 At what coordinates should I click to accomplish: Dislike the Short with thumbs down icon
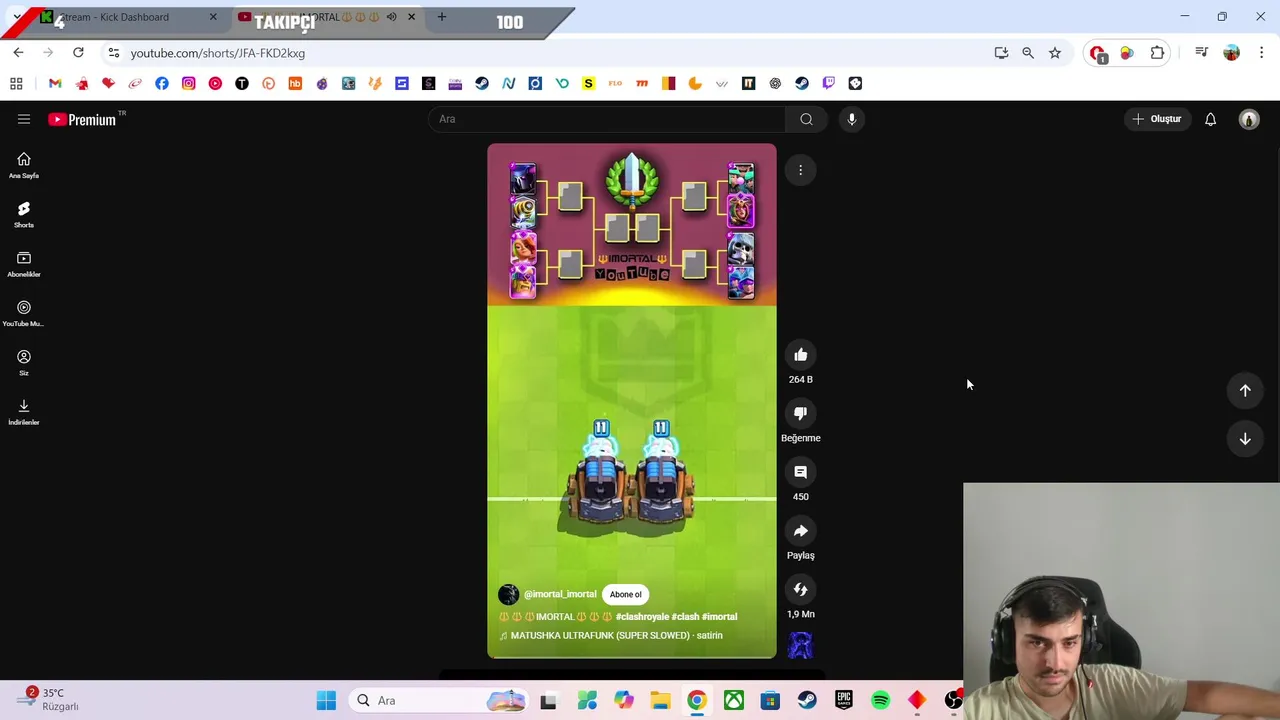800,413
